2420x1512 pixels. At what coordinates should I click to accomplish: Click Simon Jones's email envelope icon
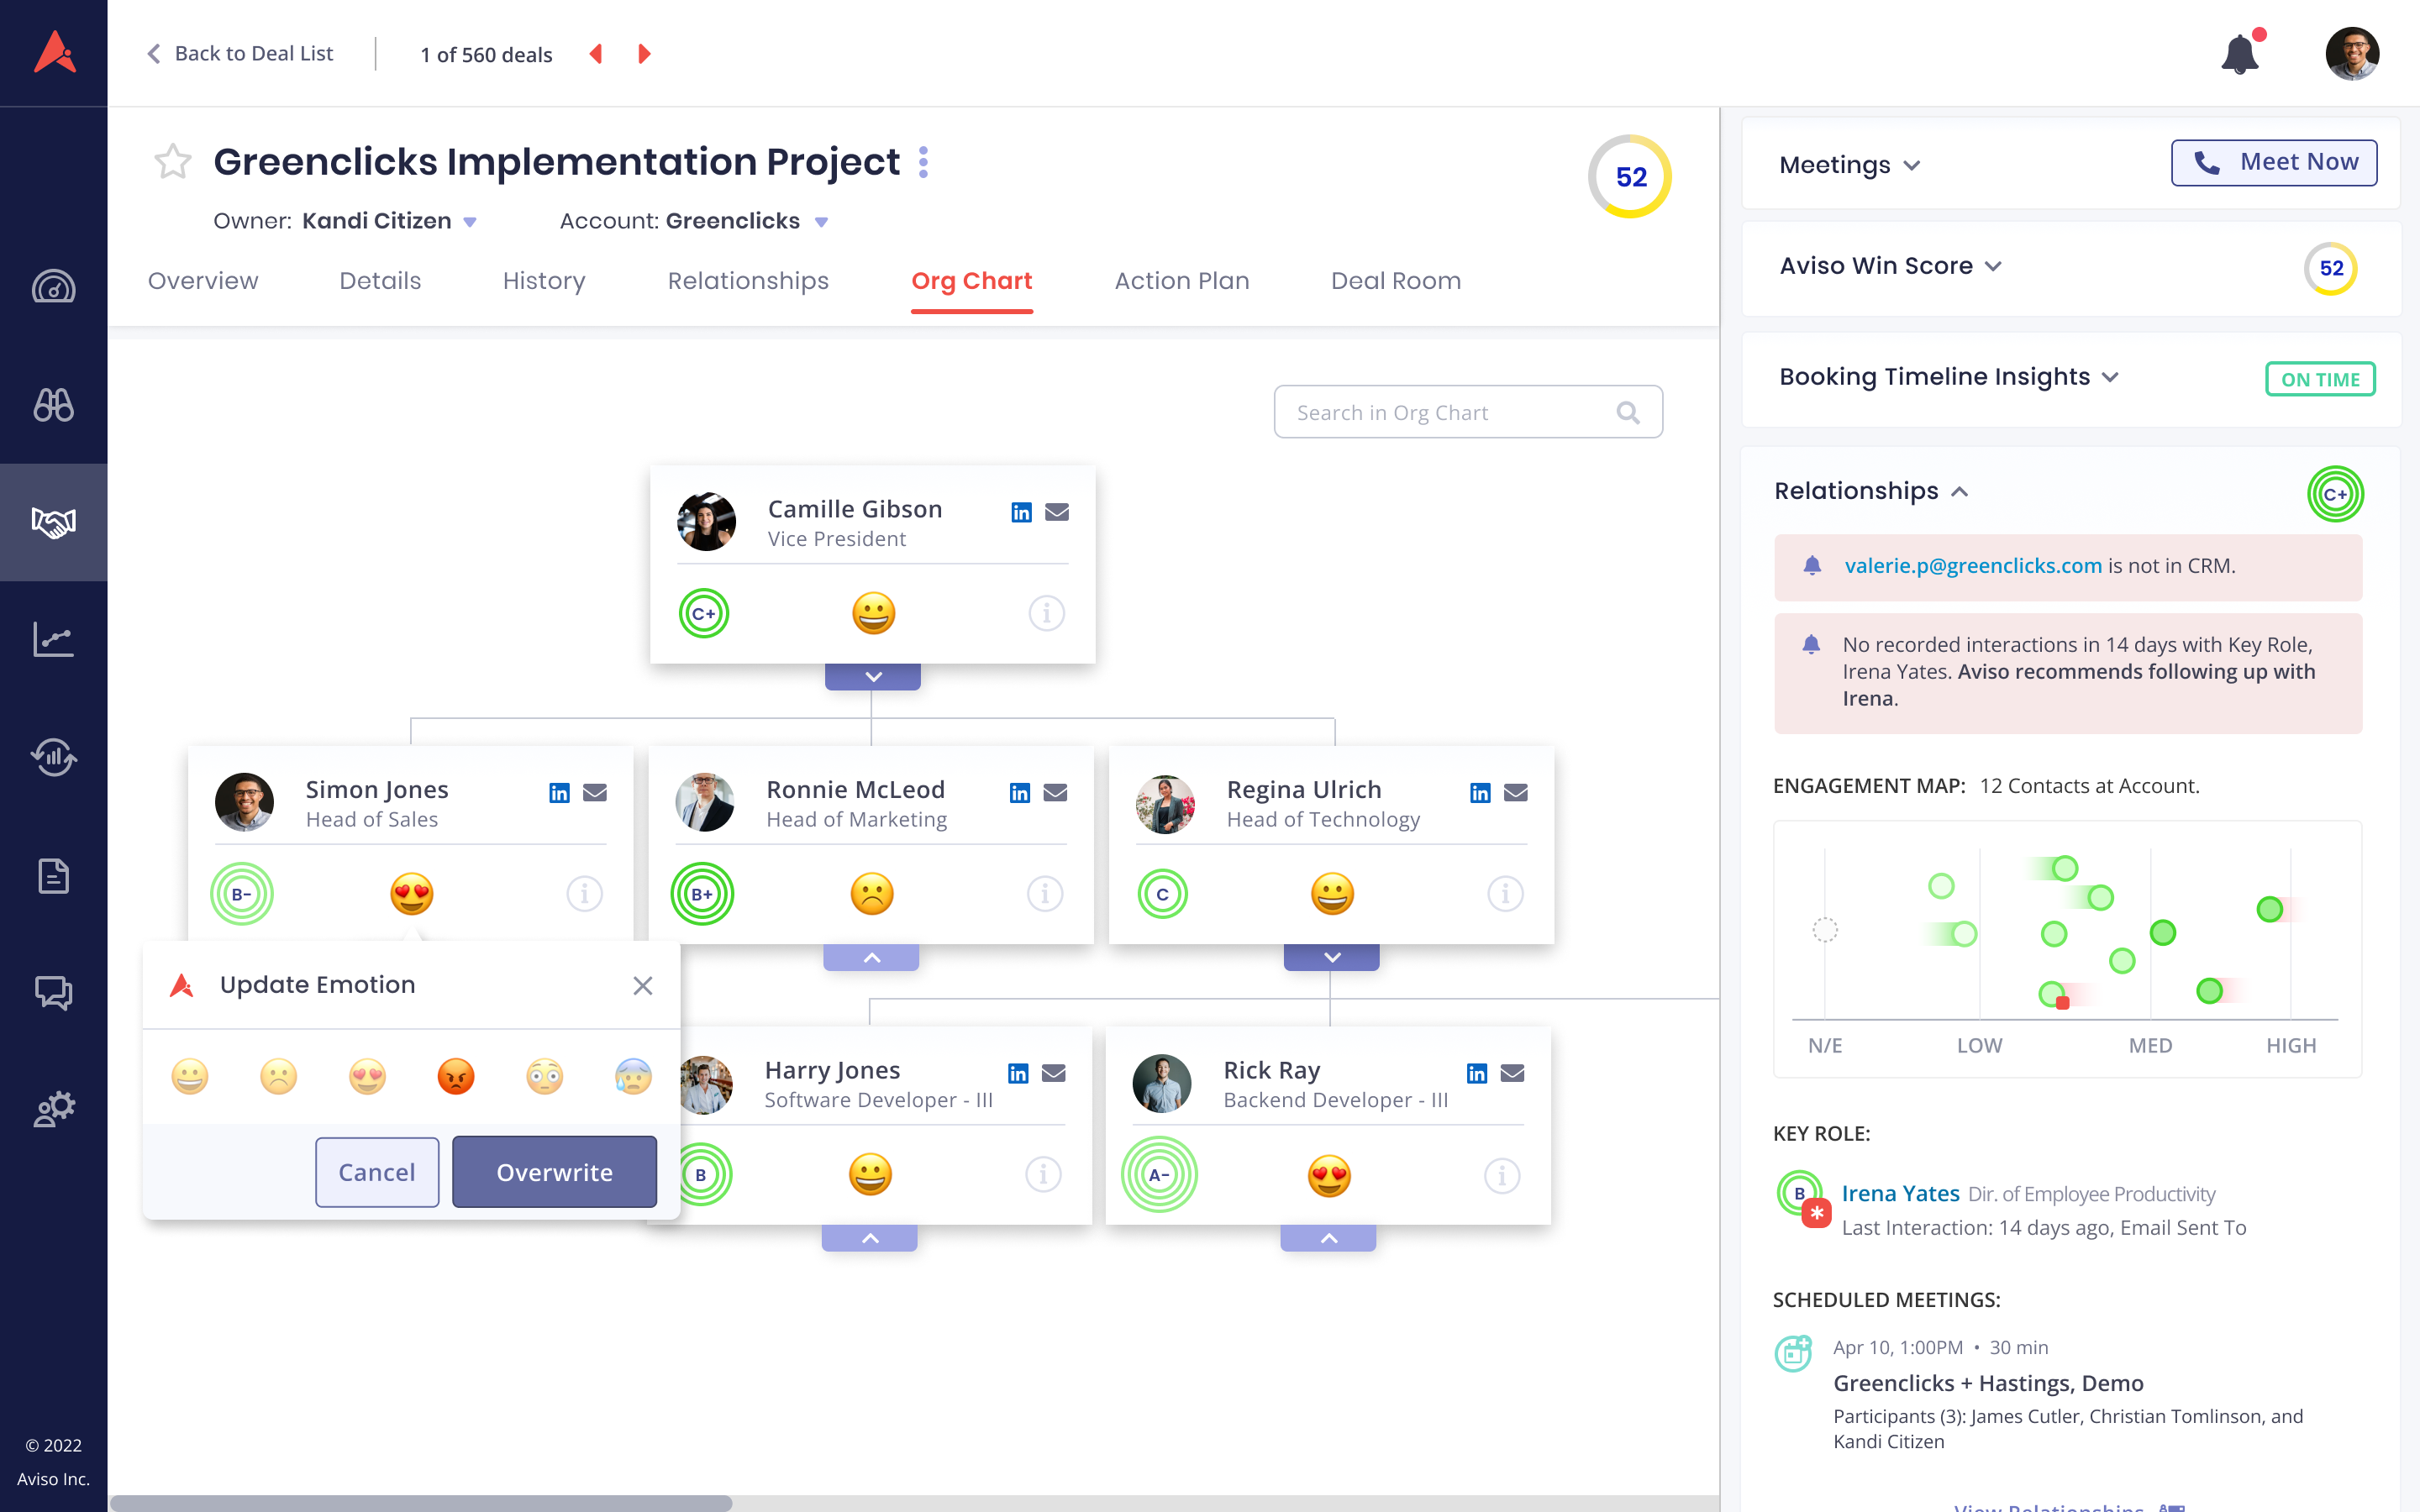click(x=595, y=793)
